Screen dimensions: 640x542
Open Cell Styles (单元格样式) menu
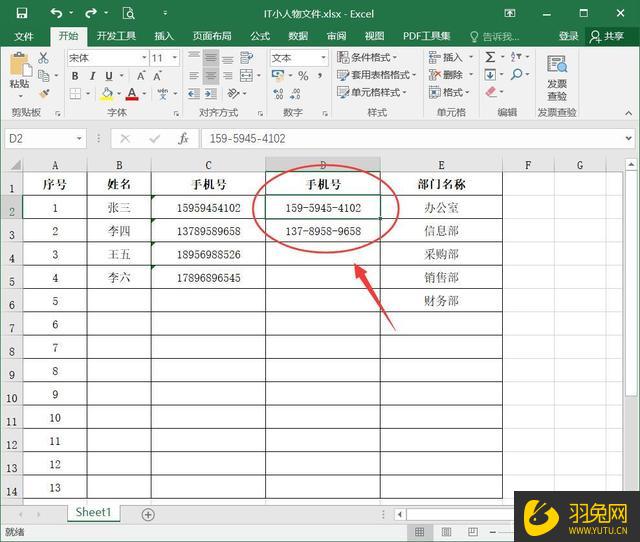[x=372, y=93]
